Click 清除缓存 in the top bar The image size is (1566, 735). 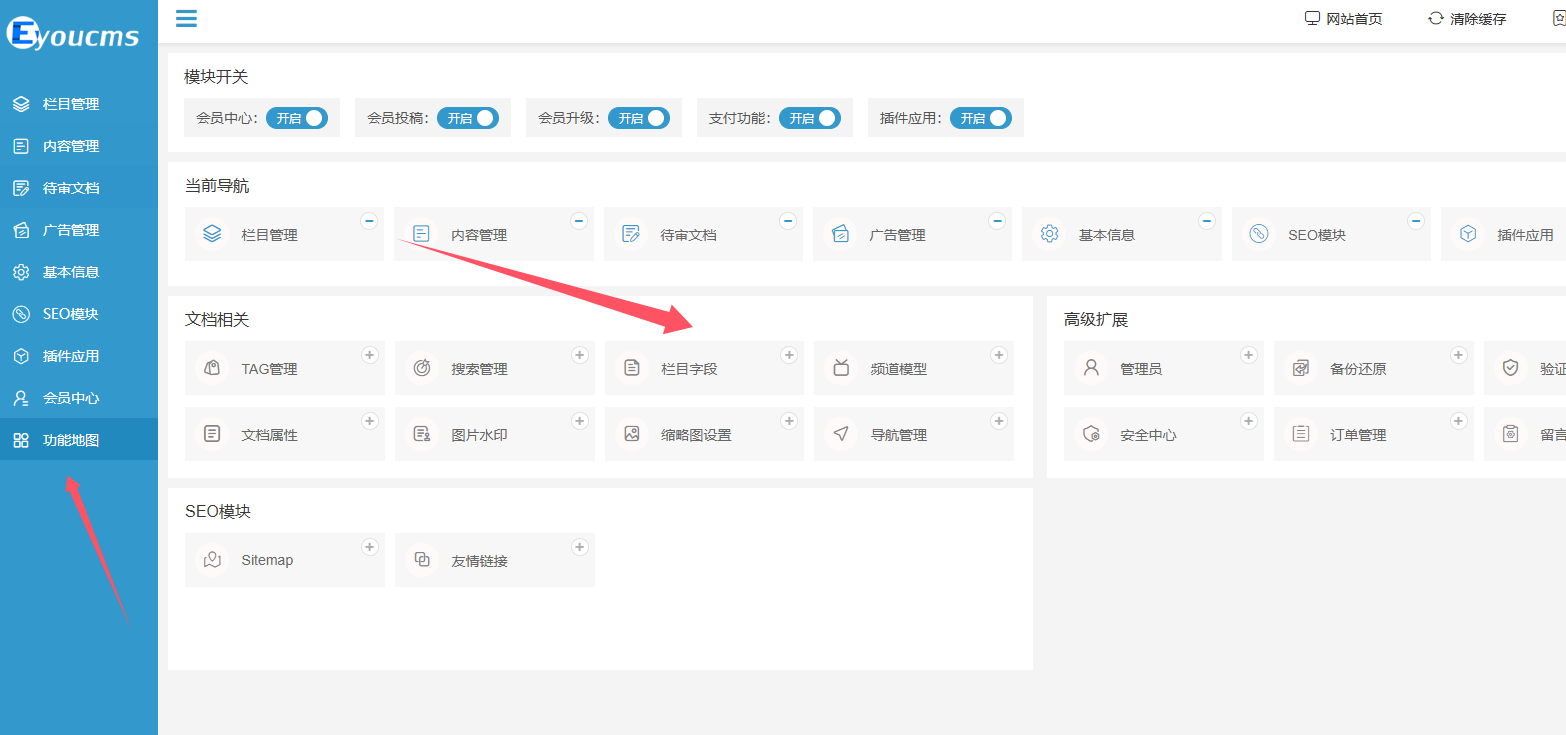coord(1467,19)
